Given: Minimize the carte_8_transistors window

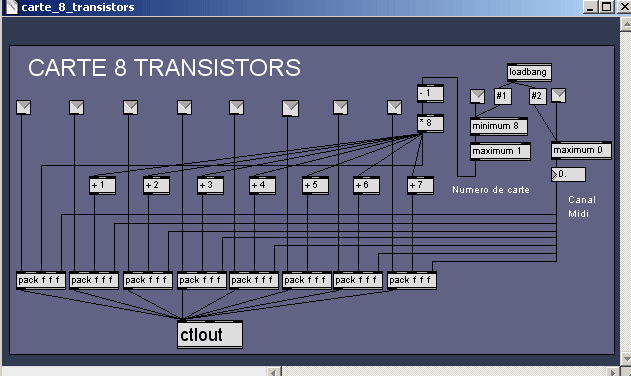Looking at the screenshot, I should tap(590, 7).
